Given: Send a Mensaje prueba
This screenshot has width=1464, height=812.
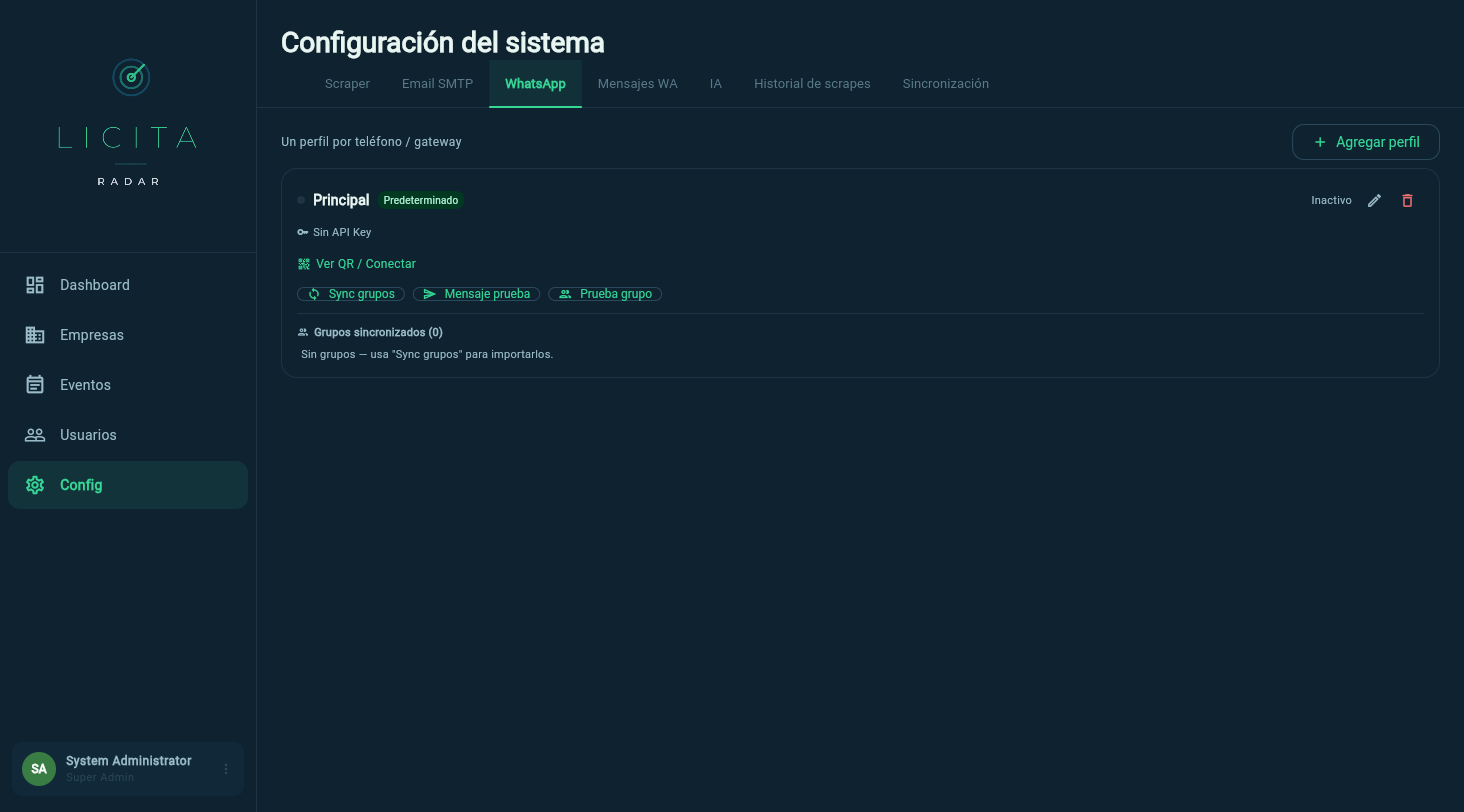Looking at the screenshot, I should click(x=477, y=294).
